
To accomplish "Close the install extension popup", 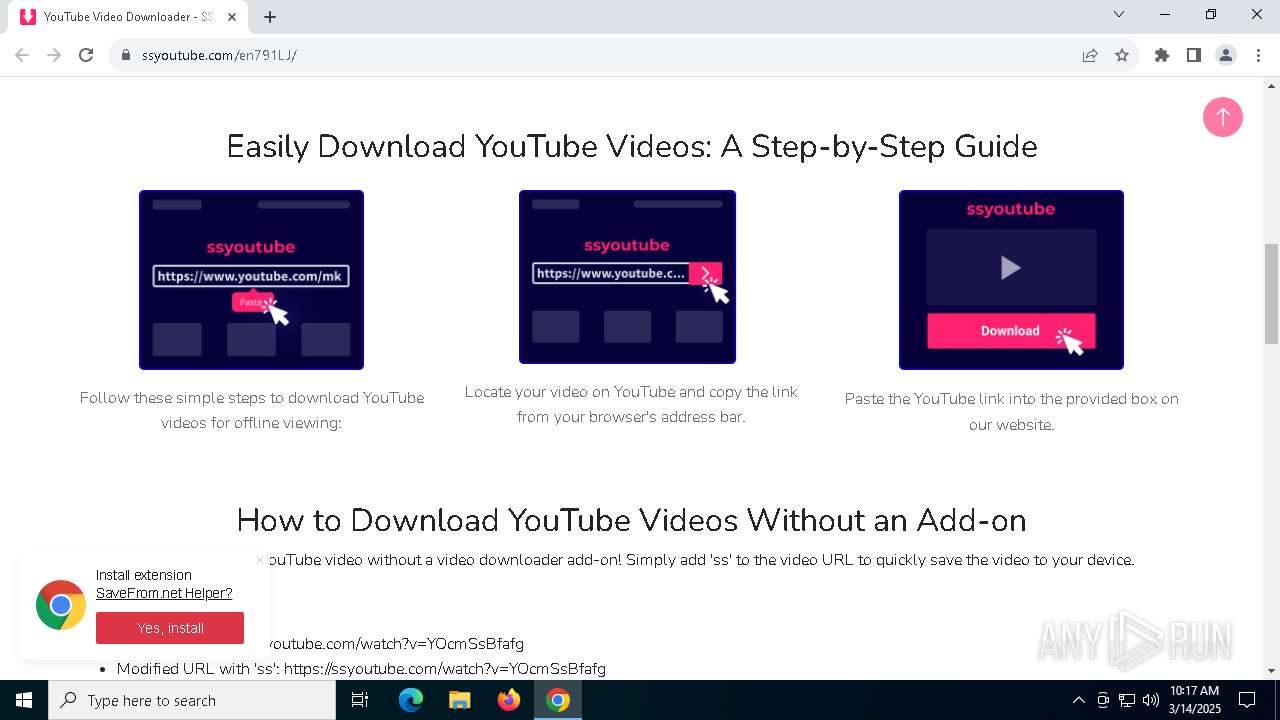I will coord(260,560).
